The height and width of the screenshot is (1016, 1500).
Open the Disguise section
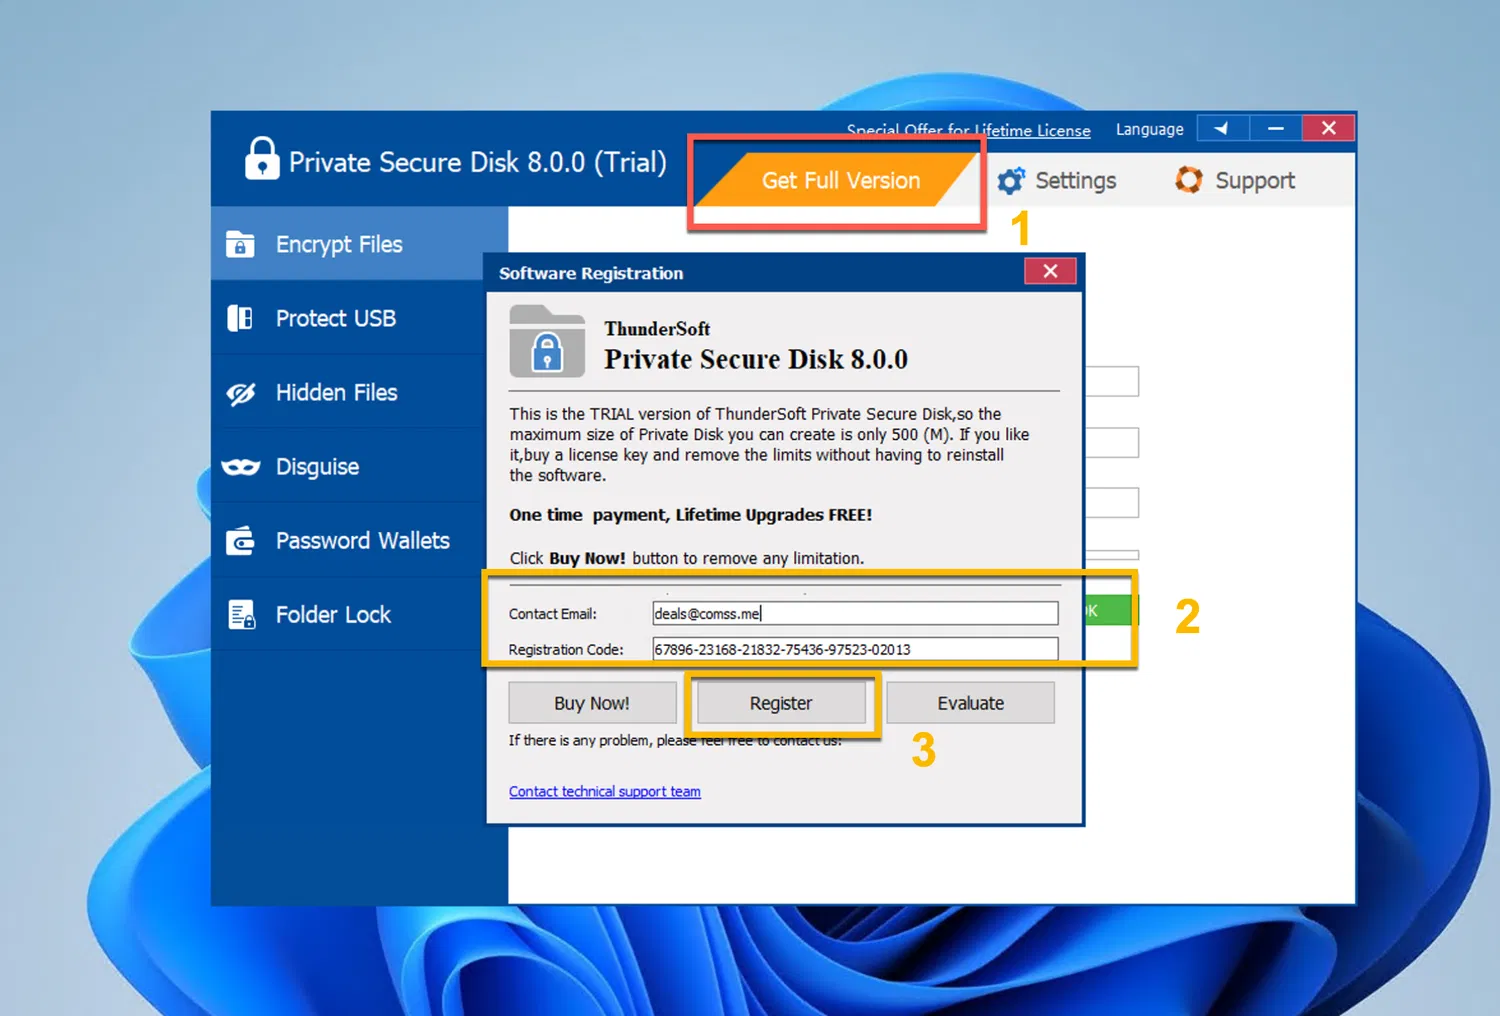click(348, 467)
